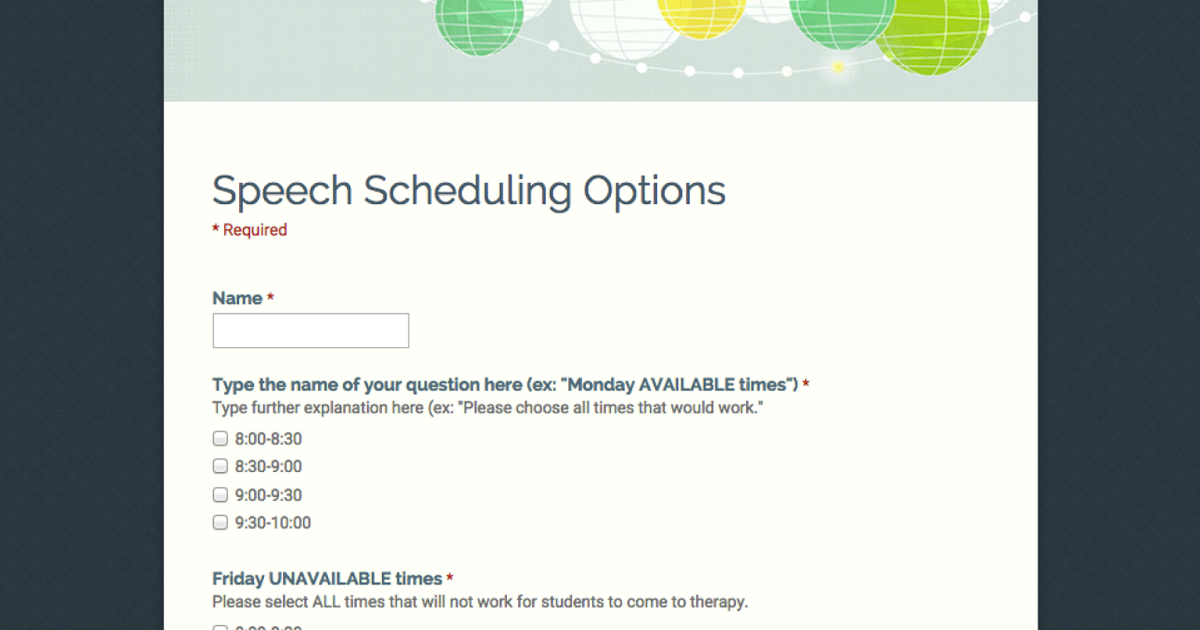The height and width of the screenshot is (630, 1200).
Task: Click the yellow lantern in banner
Action: tap(700, 18)
